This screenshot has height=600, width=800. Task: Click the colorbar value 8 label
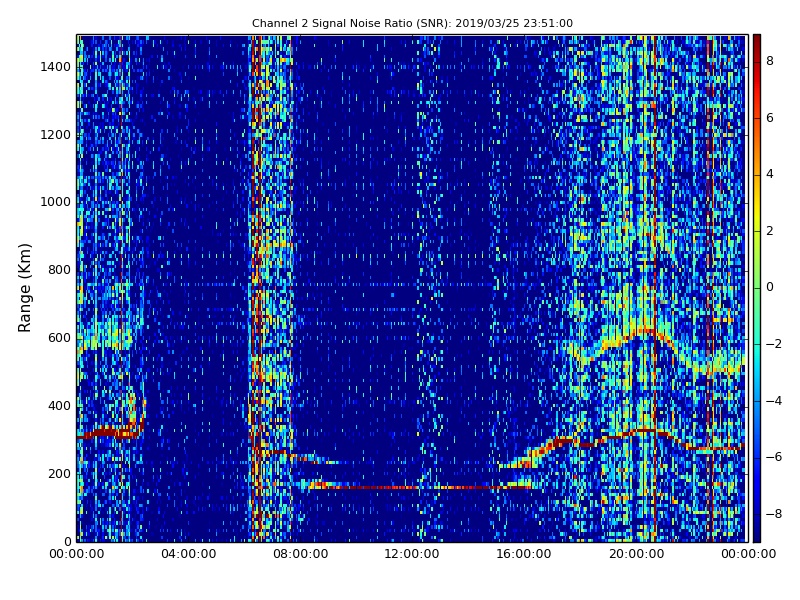click(770, 61)
